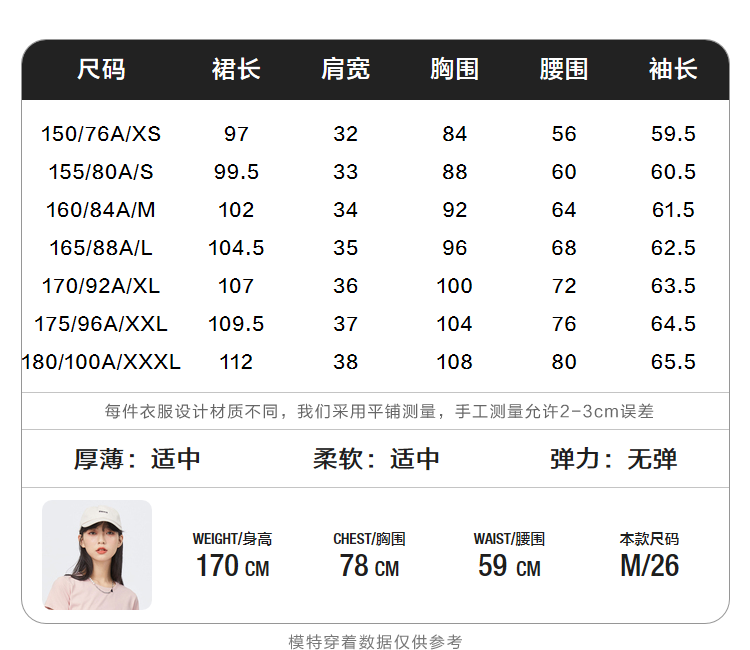Image resolution: width=750 pixels, height=650 pixels.
Task: Click the measurement tolerance note 每件衣服设计材质不同
Action: coord(379,411)
